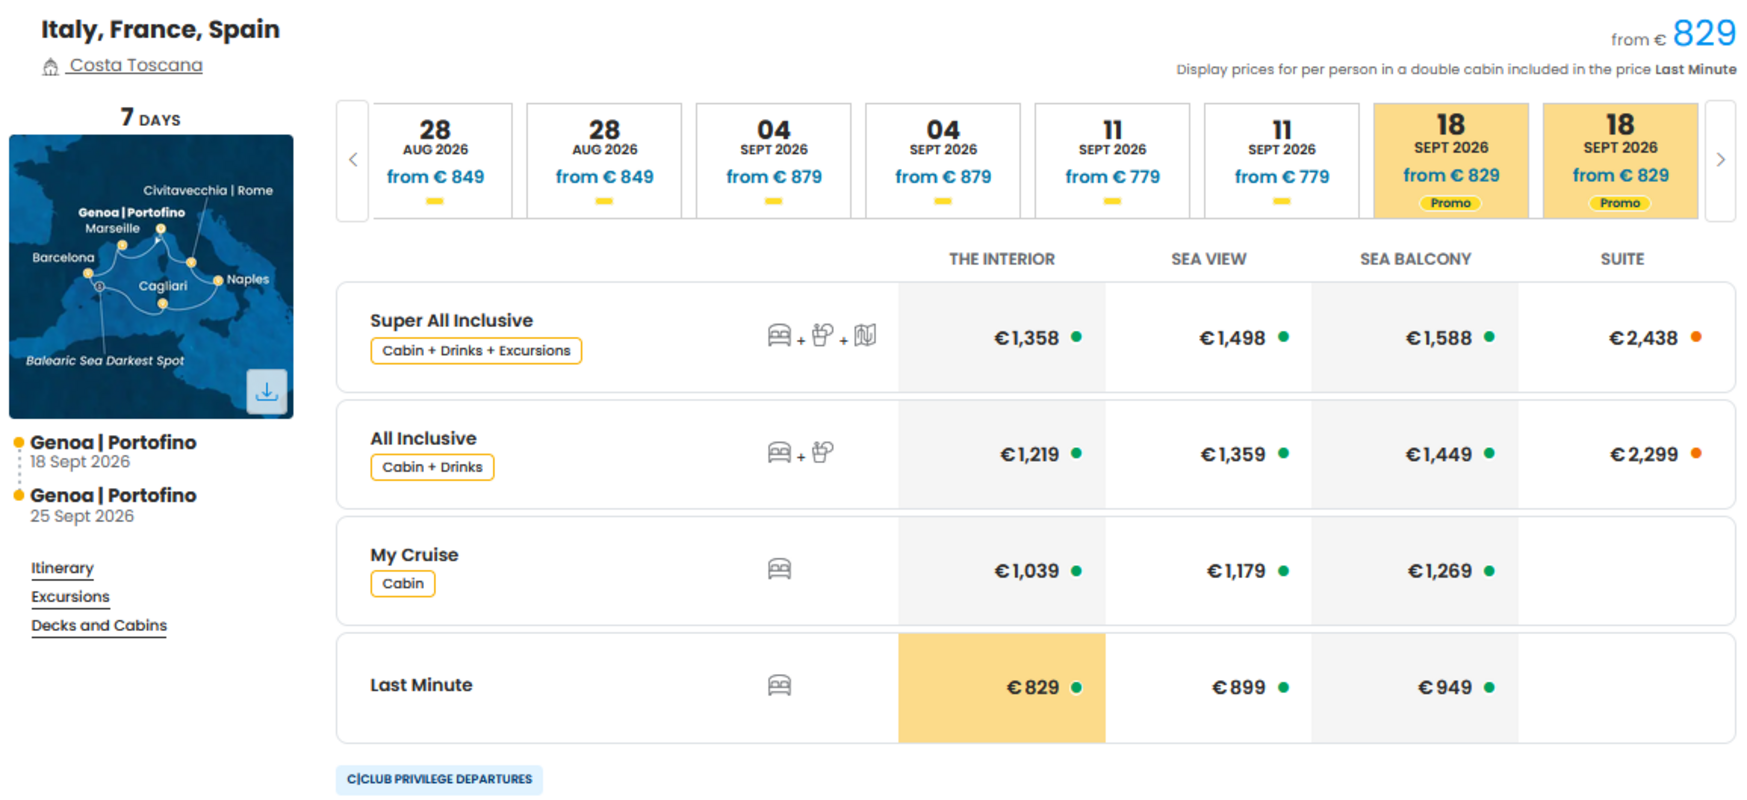Choose My Cruise sea view at €1,179
This screenshot has height=800, width=1747.
1208,571
